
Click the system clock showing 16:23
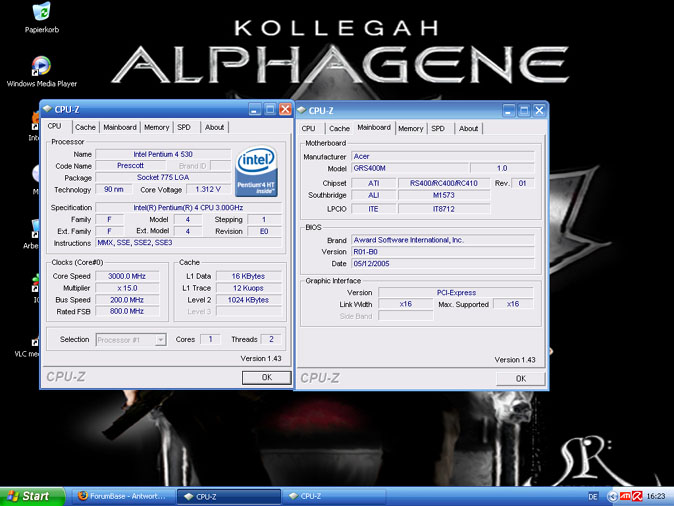coord(656,497)
